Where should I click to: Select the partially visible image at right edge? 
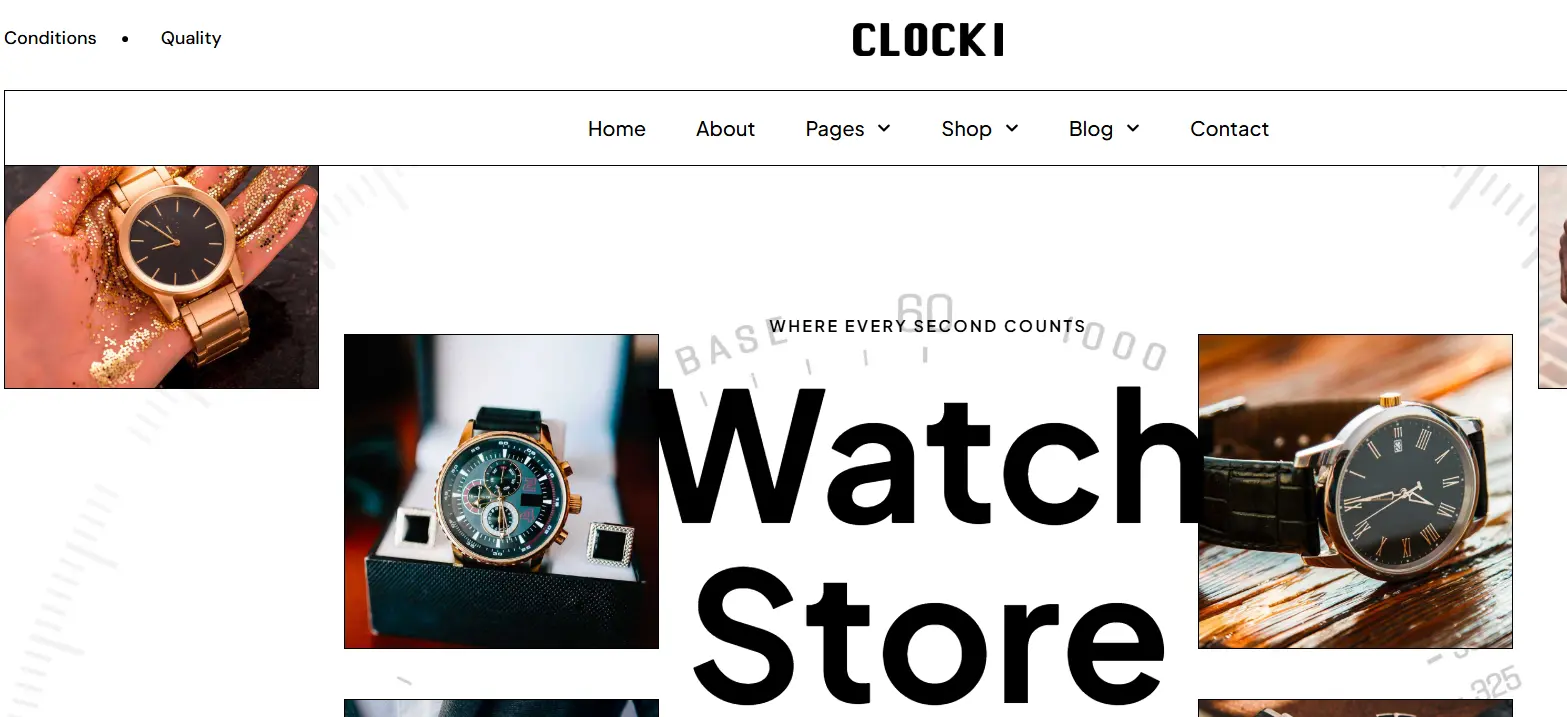(1552, 277)
